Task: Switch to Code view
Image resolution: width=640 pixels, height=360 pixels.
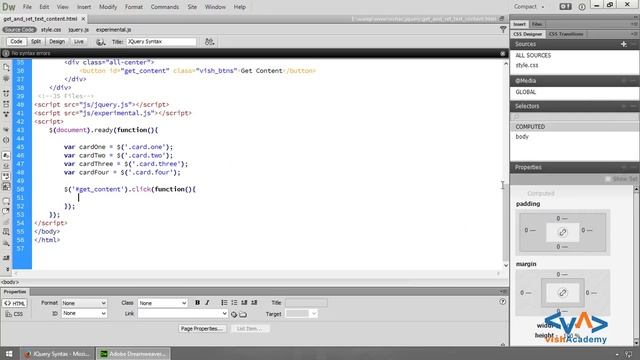Action: point(16,42)
